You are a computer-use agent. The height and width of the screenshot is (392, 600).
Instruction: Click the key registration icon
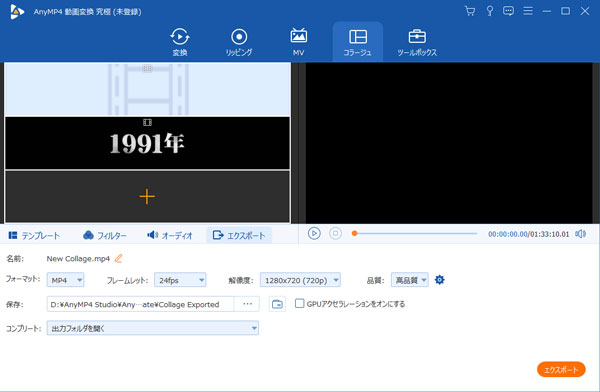(489, 11)
